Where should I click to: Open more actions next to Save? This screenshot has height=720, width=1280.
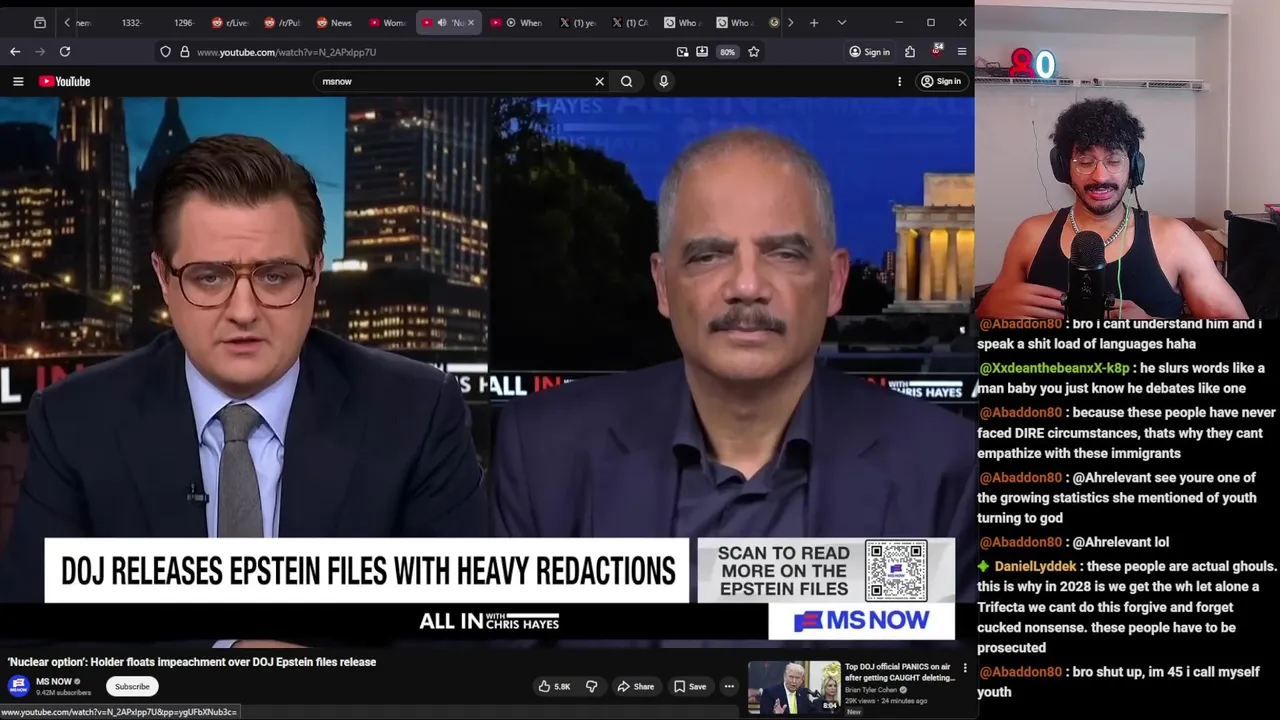[729, 686]
